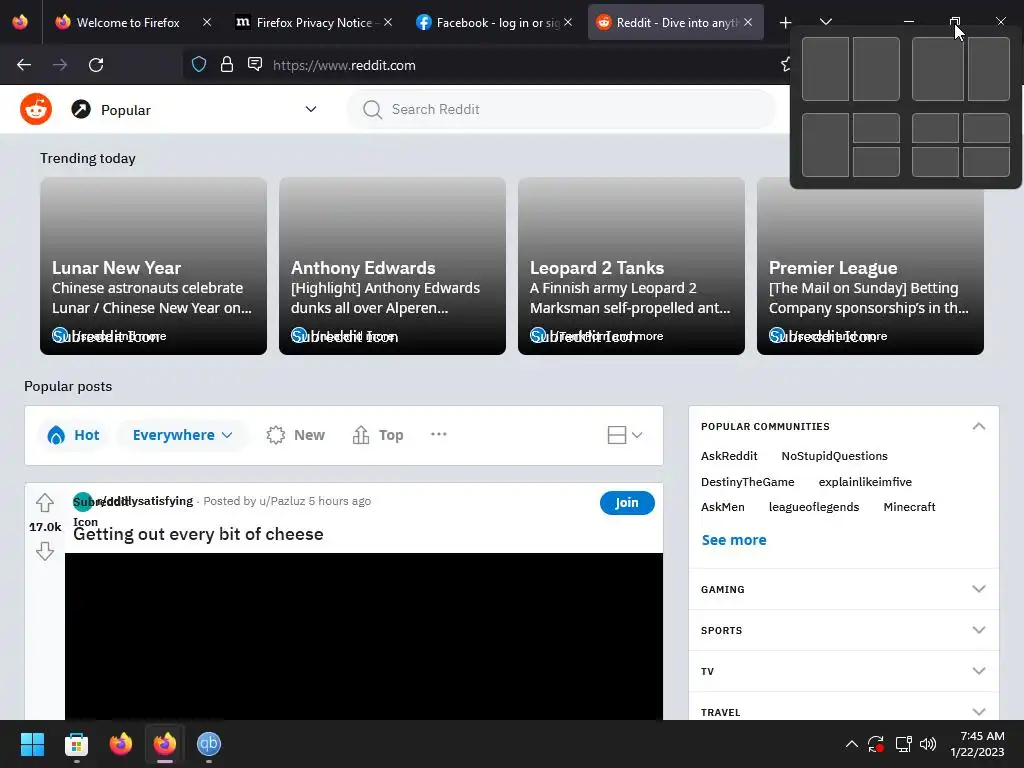1024x768 pixels.
Task: Open the Anthony Edwards trending card
Action: coord(392,266)
